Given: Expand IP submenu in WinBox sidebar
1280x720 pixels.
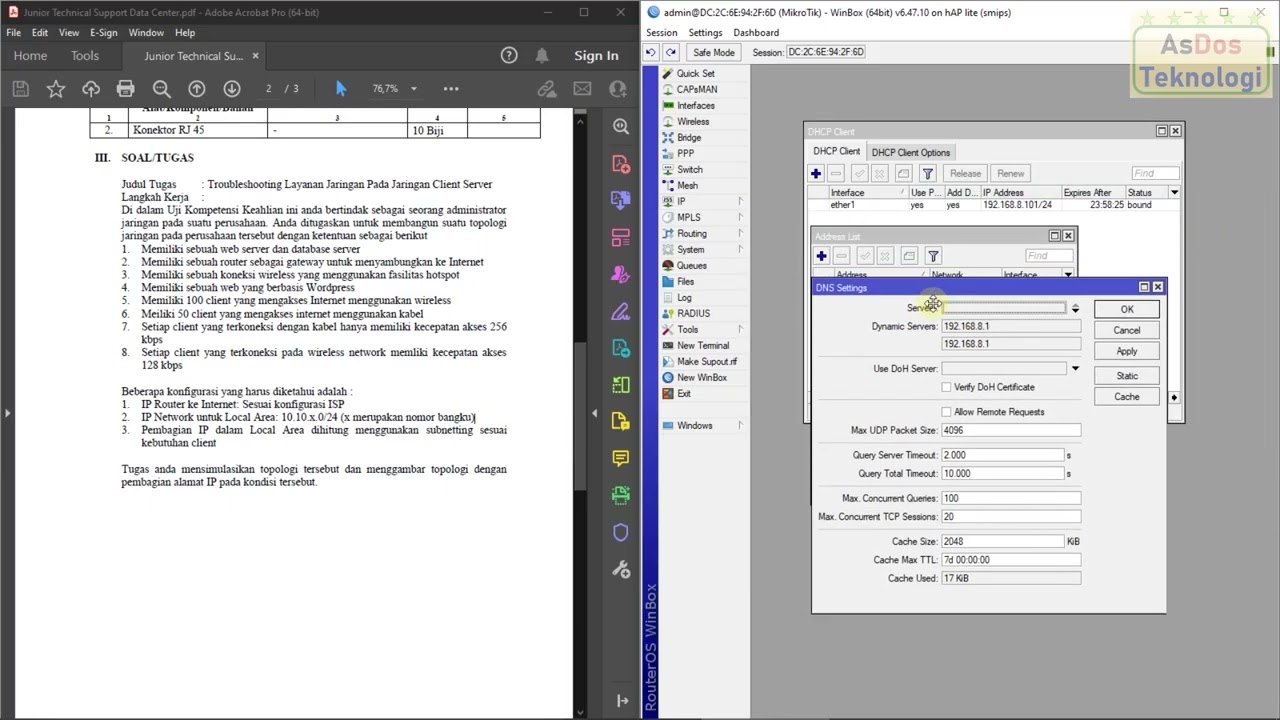Looking at the screenshot, I should [740, 202].
